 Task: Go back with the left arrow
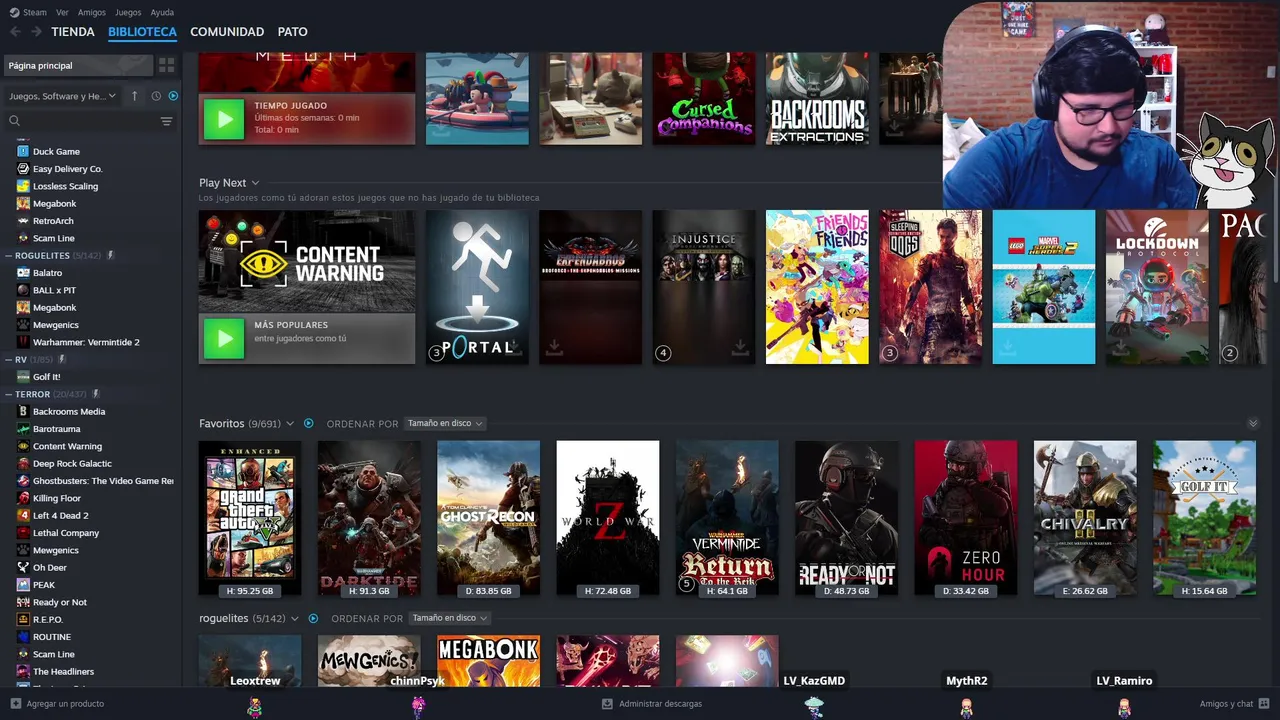[15, 32]
